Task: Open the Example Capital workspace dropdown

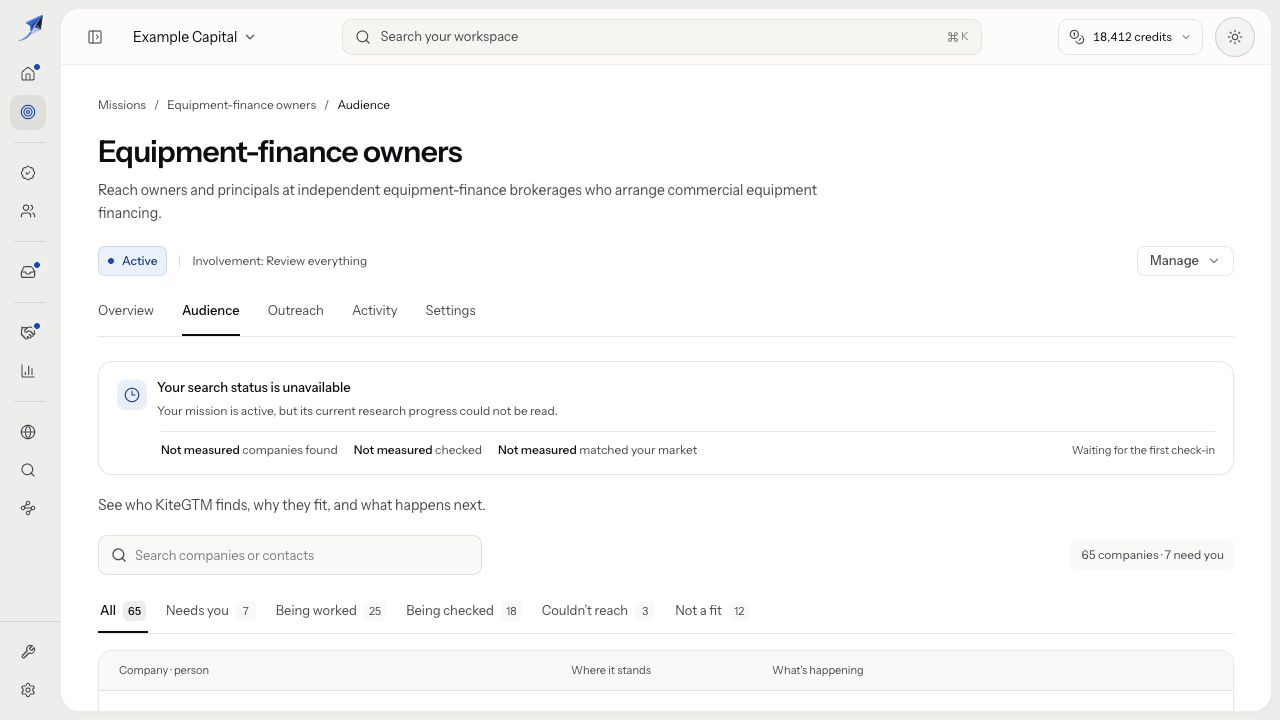Action: [194, 37]
